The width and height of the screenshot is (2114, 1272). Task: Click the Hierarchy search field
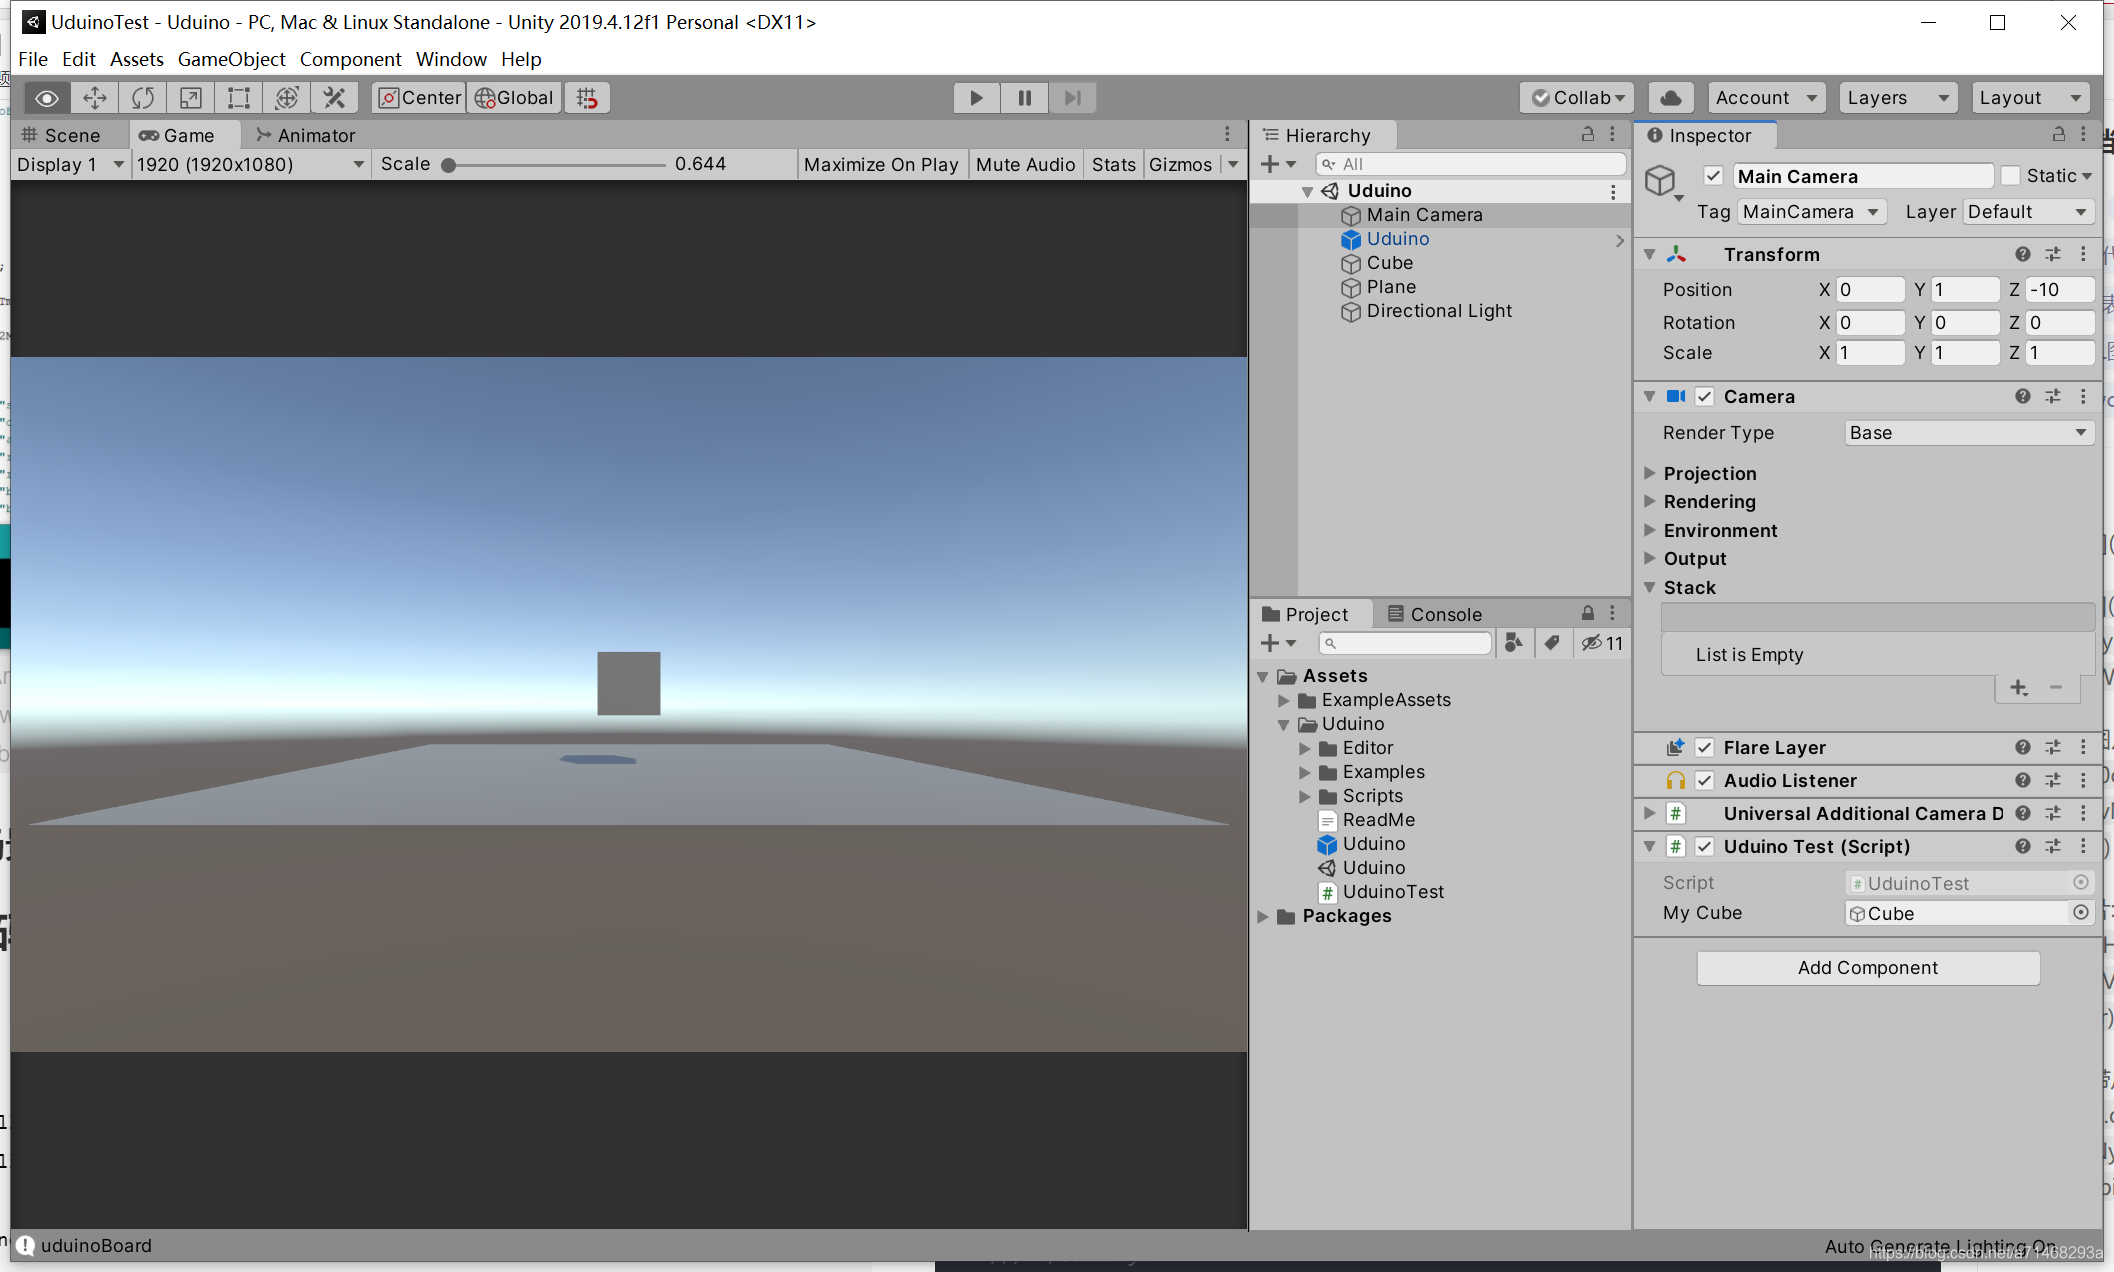tap(1470, 163)
